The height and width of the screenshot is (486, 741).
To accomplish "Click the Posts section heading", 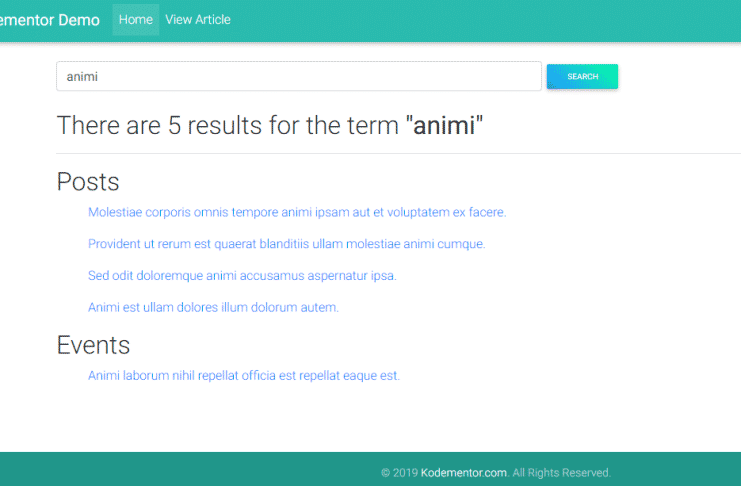I will (x=88, y=182).
